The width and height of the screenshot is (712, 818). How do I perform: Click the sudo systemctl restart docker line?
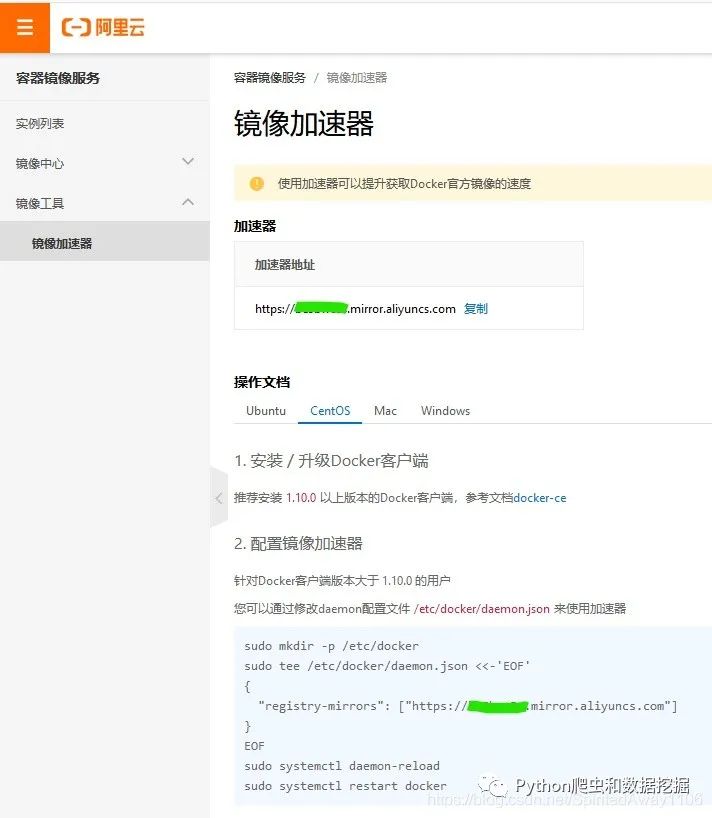[345, 786]
